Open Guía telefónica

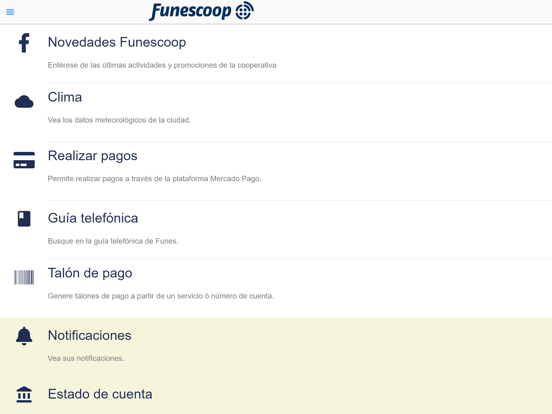coord(93,218)
